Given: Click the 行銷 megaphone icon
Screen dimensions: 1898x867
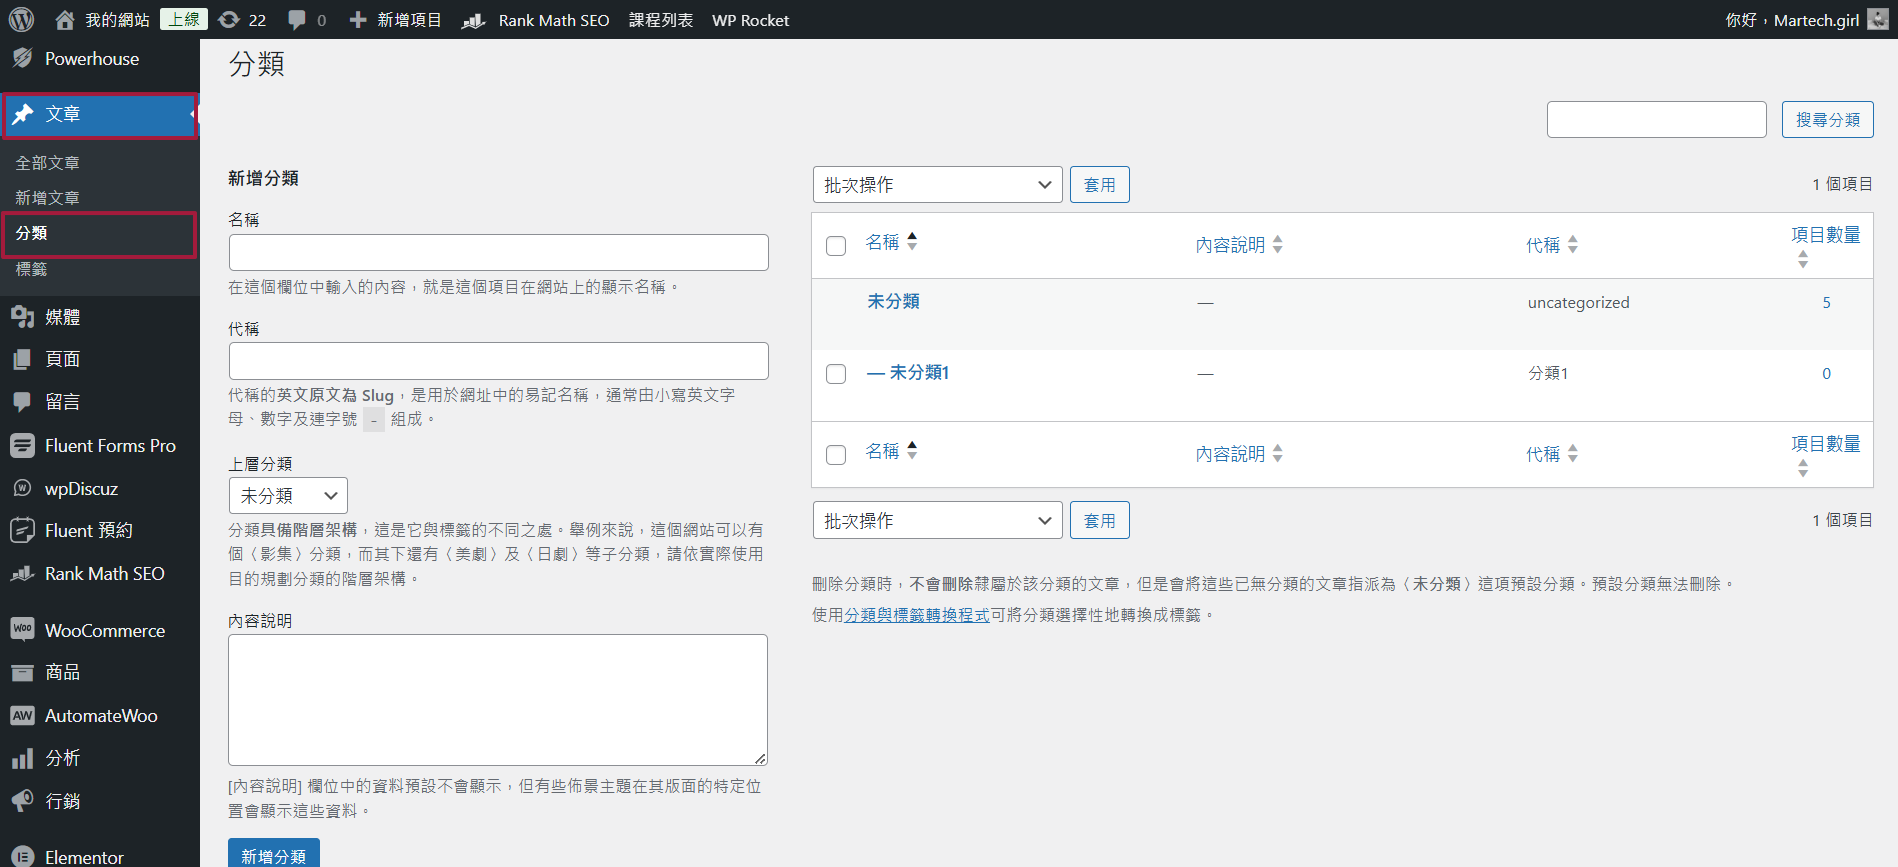Looking at the screenshot, I should tap(22, 801).
